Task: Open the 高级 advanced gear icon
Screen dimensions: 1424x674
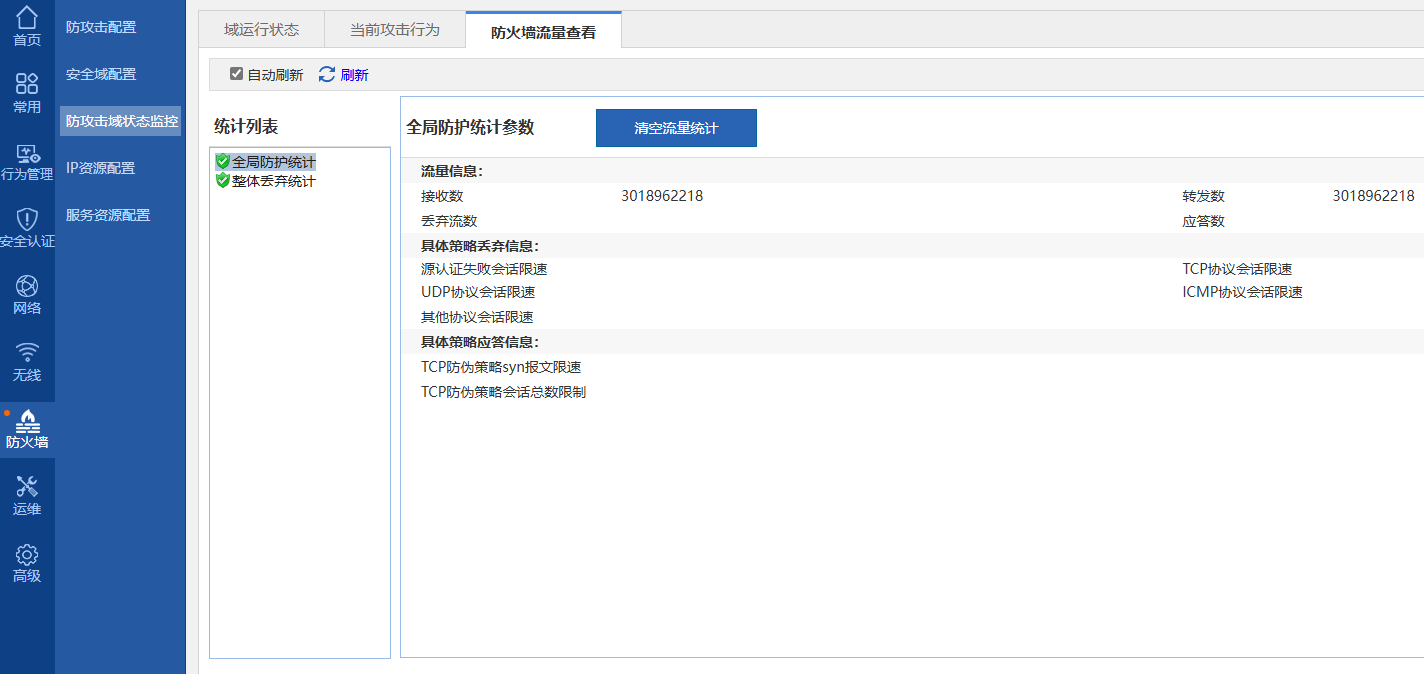Action: [27, 554]
